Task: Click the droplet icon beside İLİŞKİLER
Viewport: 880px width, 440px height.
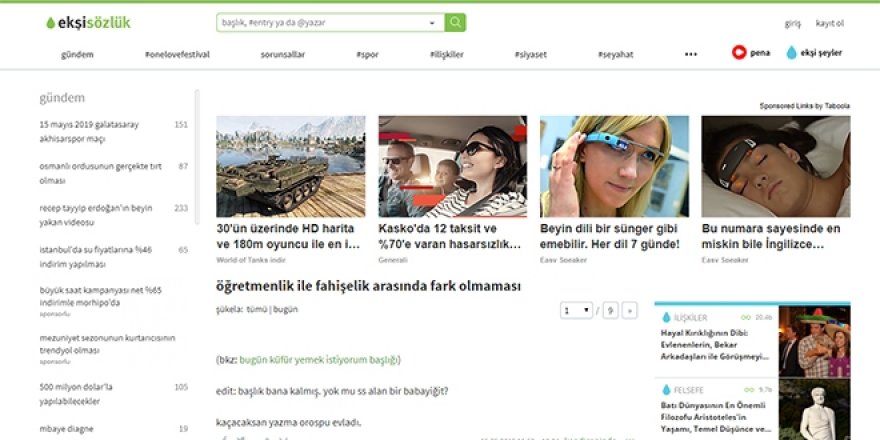Action: click(667, 318)
